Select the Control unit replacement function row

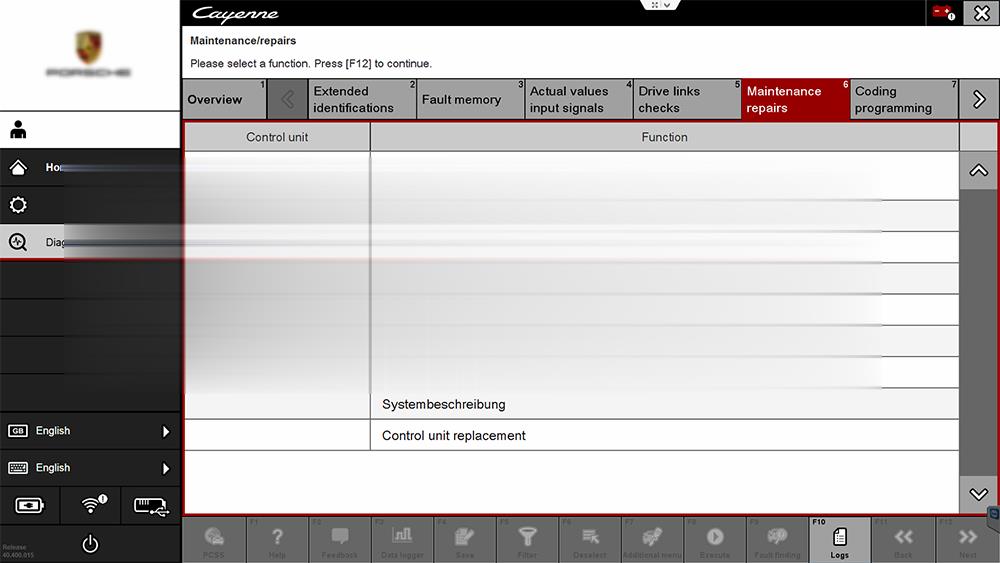point(571,435)
